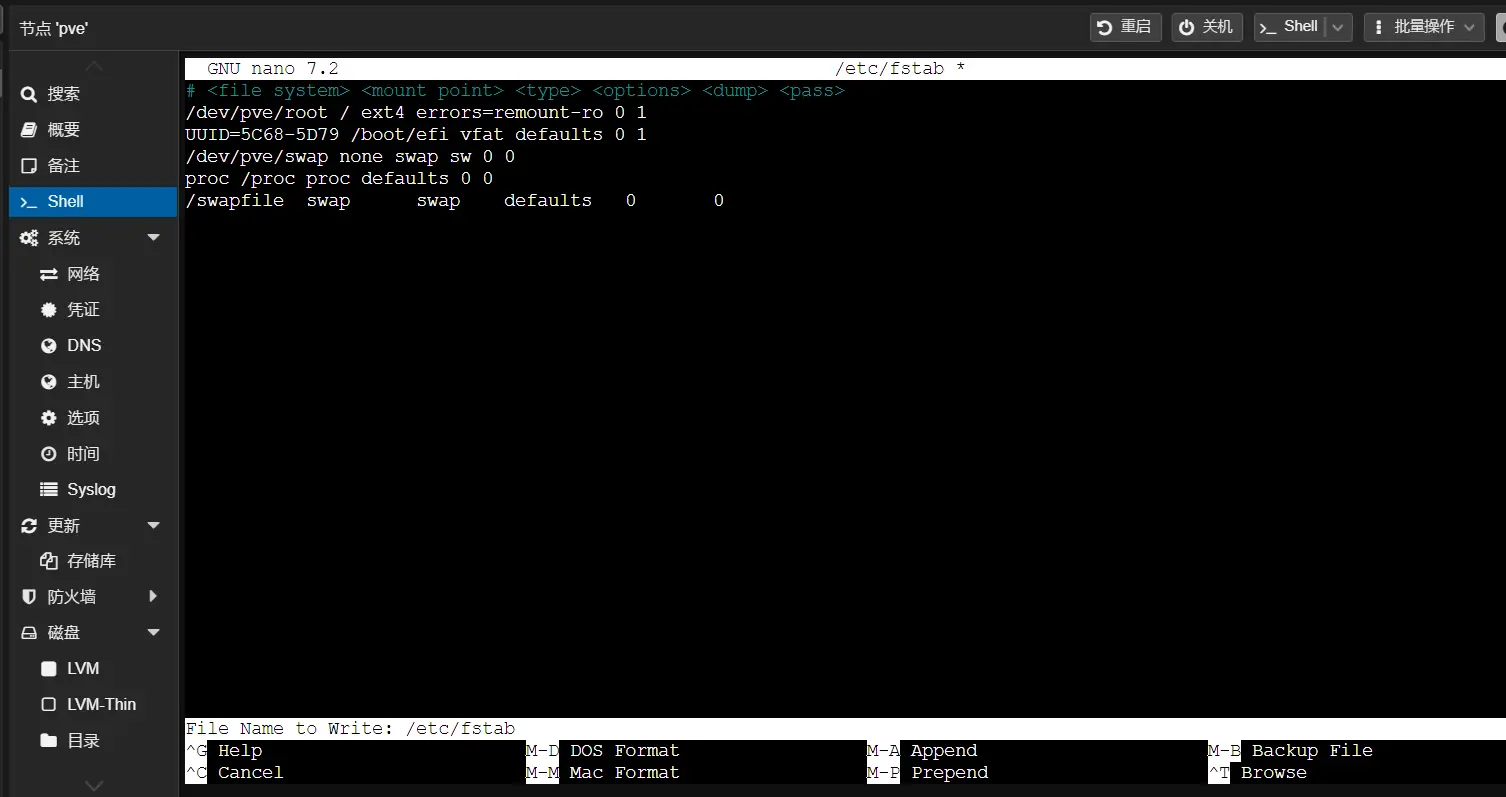Open the 存储库 repositories icon
The image size is (1506, 797).
(x=48, y=561)
